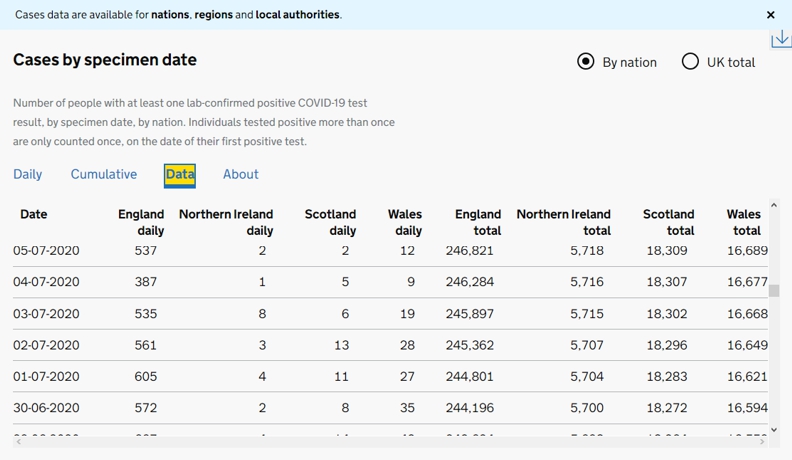This screenshot has height=460, width=792.
Task: Click the download icon at top right
Action: pyautogui.click(x=781, y=39)
